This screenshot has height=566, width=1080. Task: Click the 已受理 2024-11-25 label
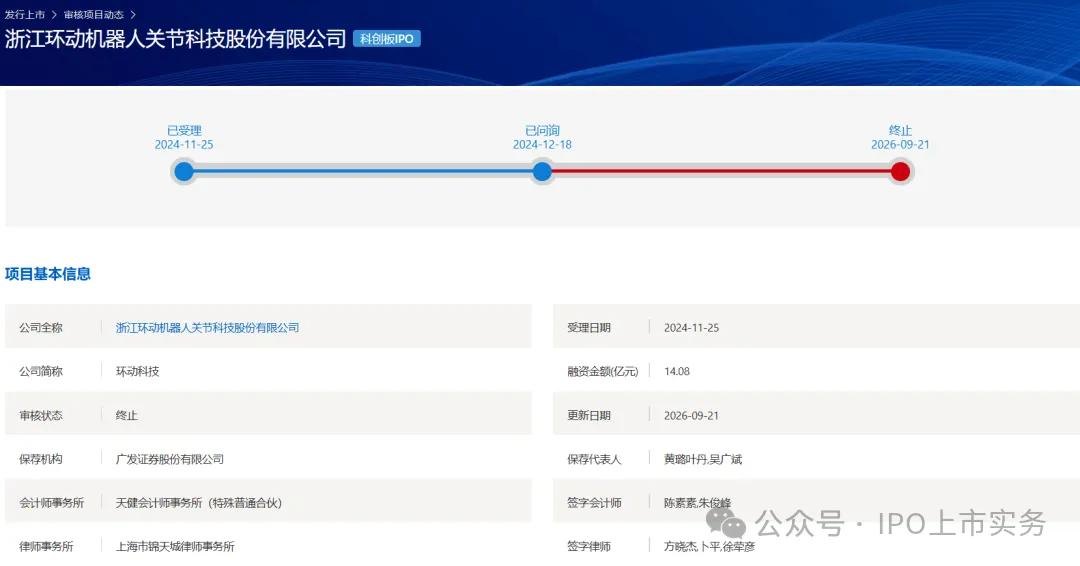tap(184, 137)
